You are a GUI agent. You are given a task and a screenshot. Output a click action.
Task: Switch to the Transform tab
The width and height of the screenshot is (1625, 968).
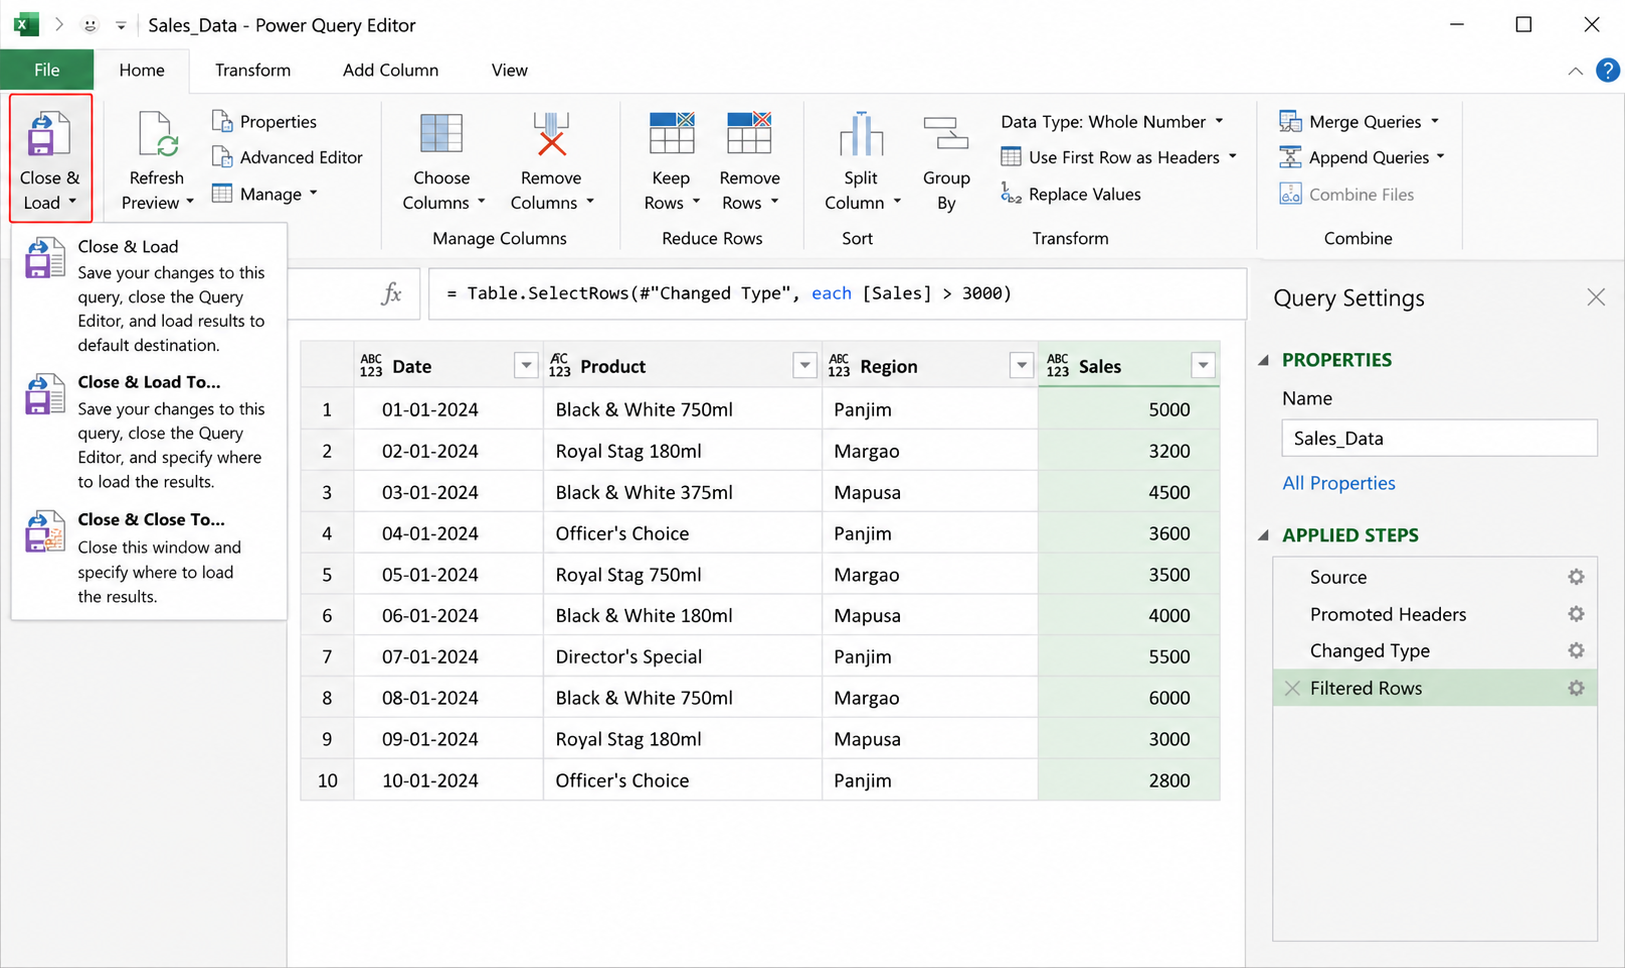(253, 70)
